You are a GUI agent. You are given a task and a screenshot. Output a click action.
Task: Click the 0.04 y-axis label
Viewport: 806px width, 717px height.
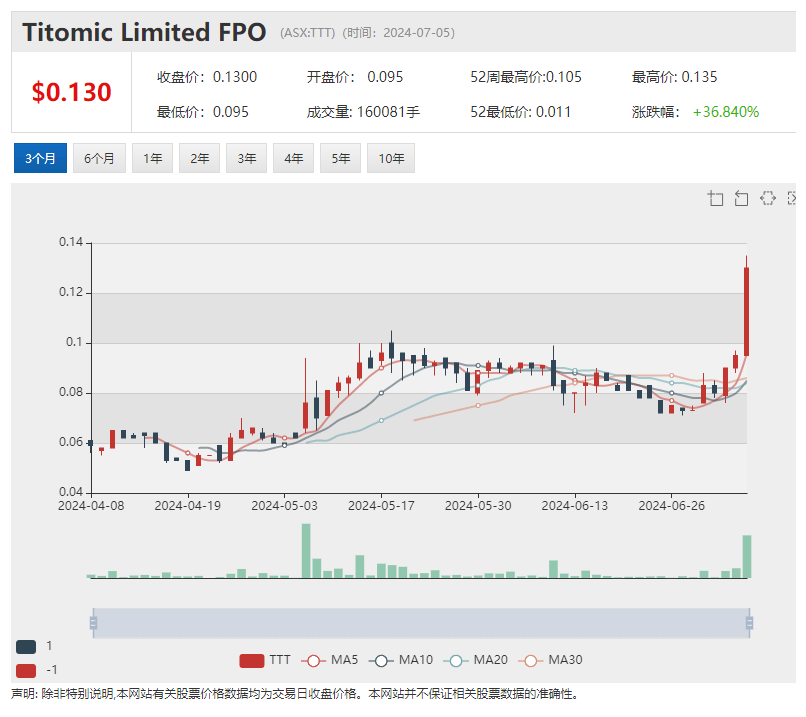click(70, 492)
